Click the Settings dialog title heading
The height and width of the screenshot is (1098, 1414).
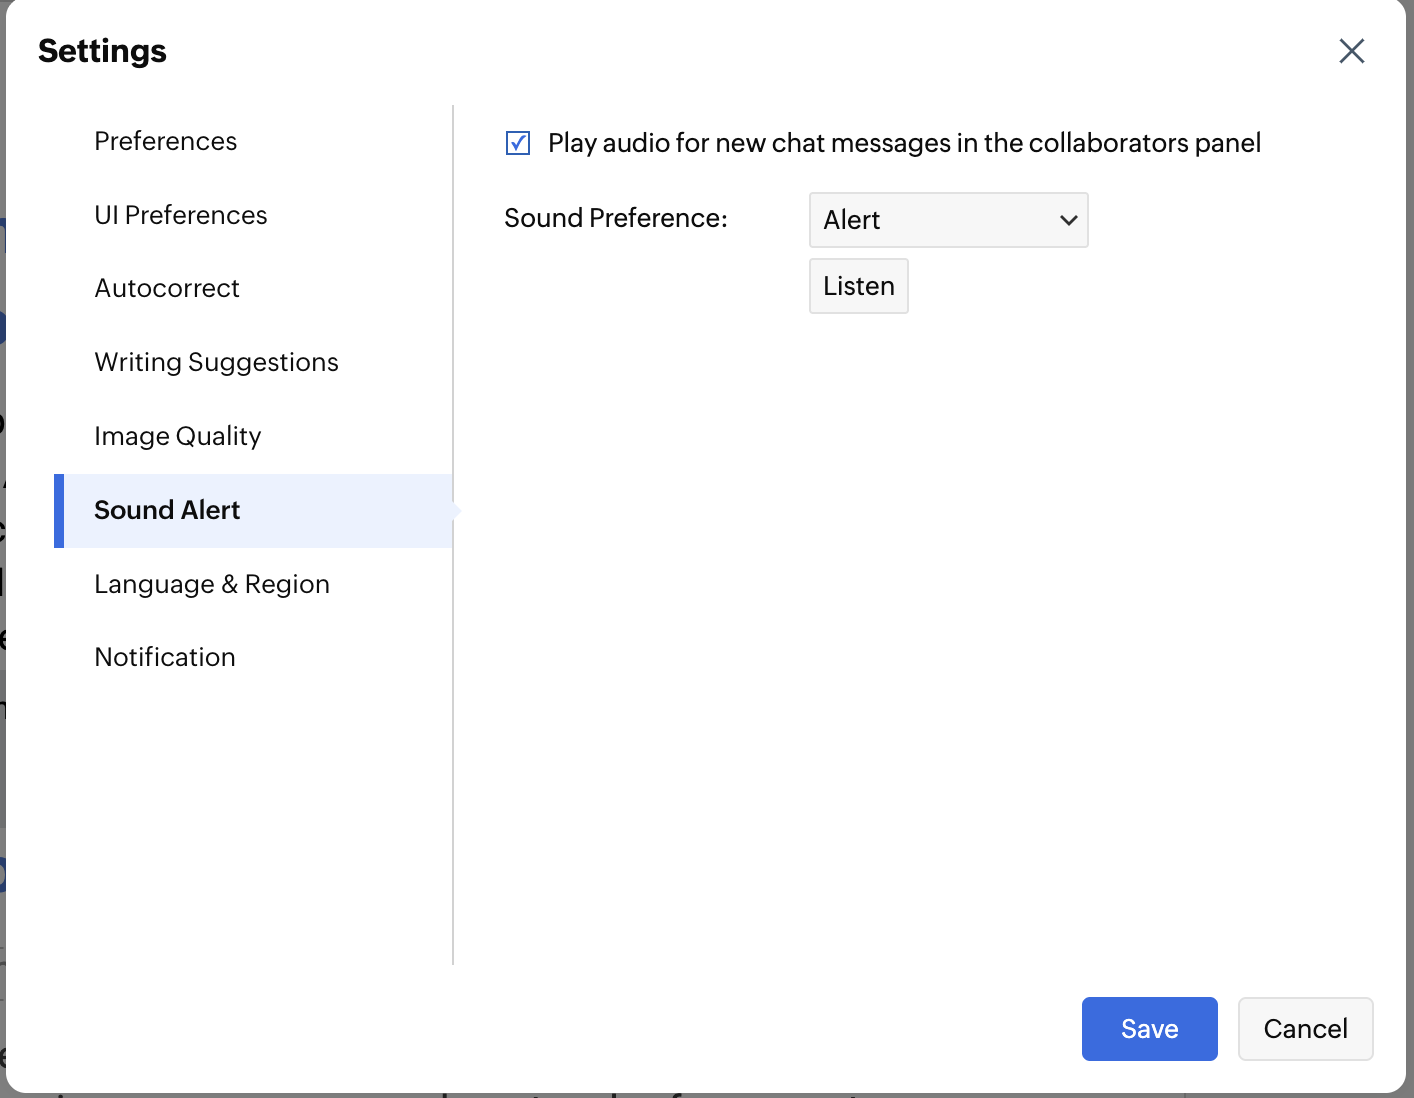102,51
